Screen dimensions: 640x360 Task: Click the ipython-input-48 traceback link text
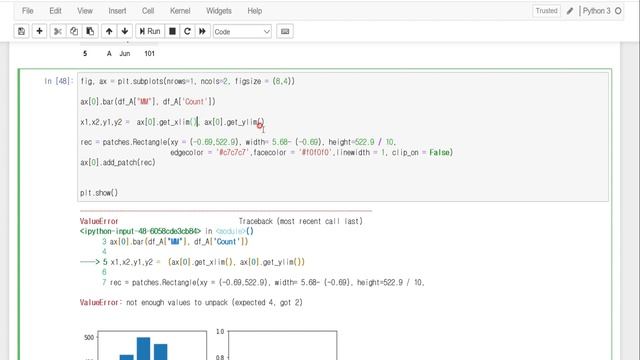pyautogui.click(x=140, y=231)
